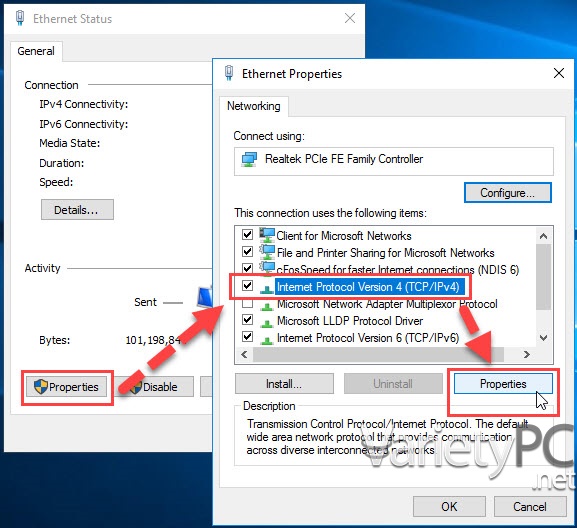Viewport: 577px width, 528px height.
Task: Select the Networking tab
Action: coord(254,106)
